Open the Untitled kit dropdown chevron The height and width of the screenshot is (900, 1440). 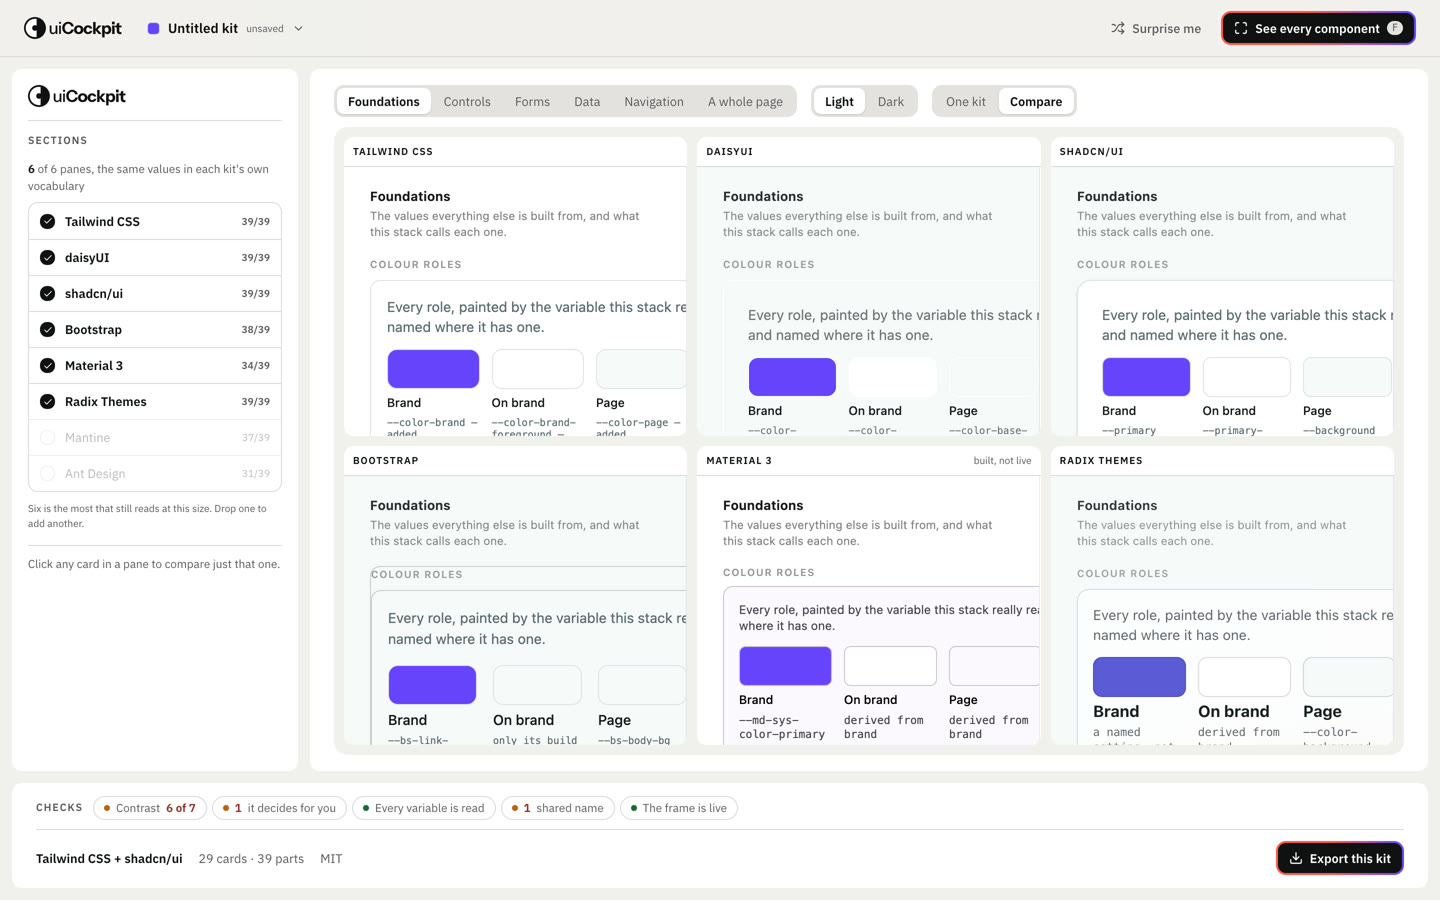tap(298, 29)
